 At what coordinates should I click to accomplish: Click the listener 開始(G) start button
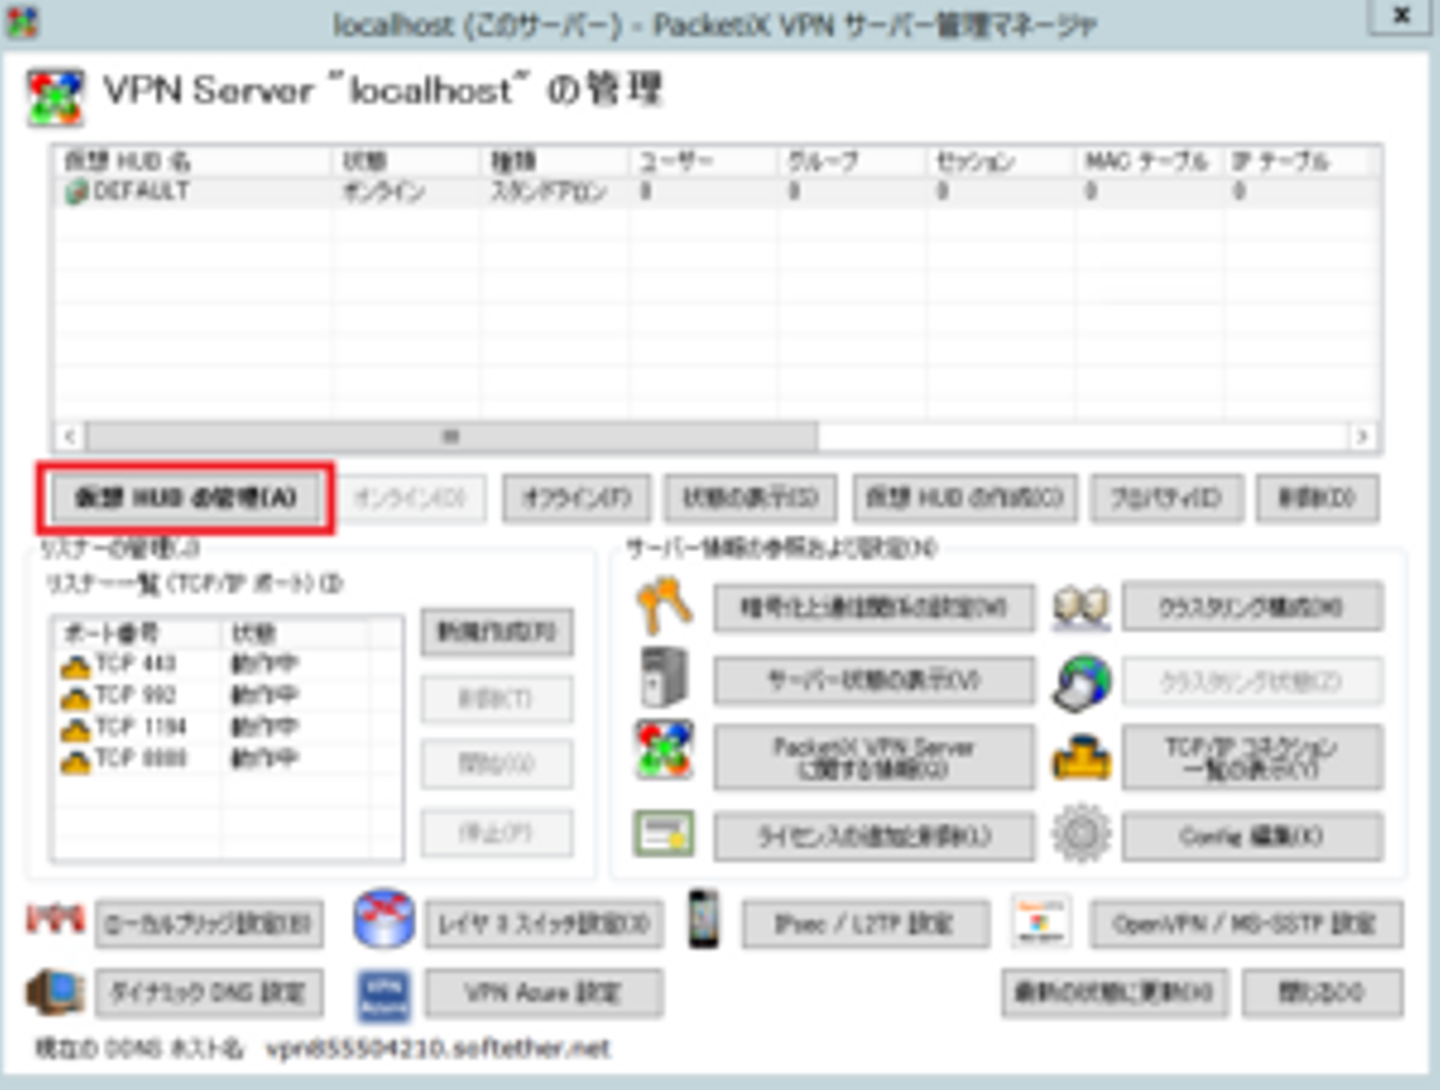coord(497,765)
